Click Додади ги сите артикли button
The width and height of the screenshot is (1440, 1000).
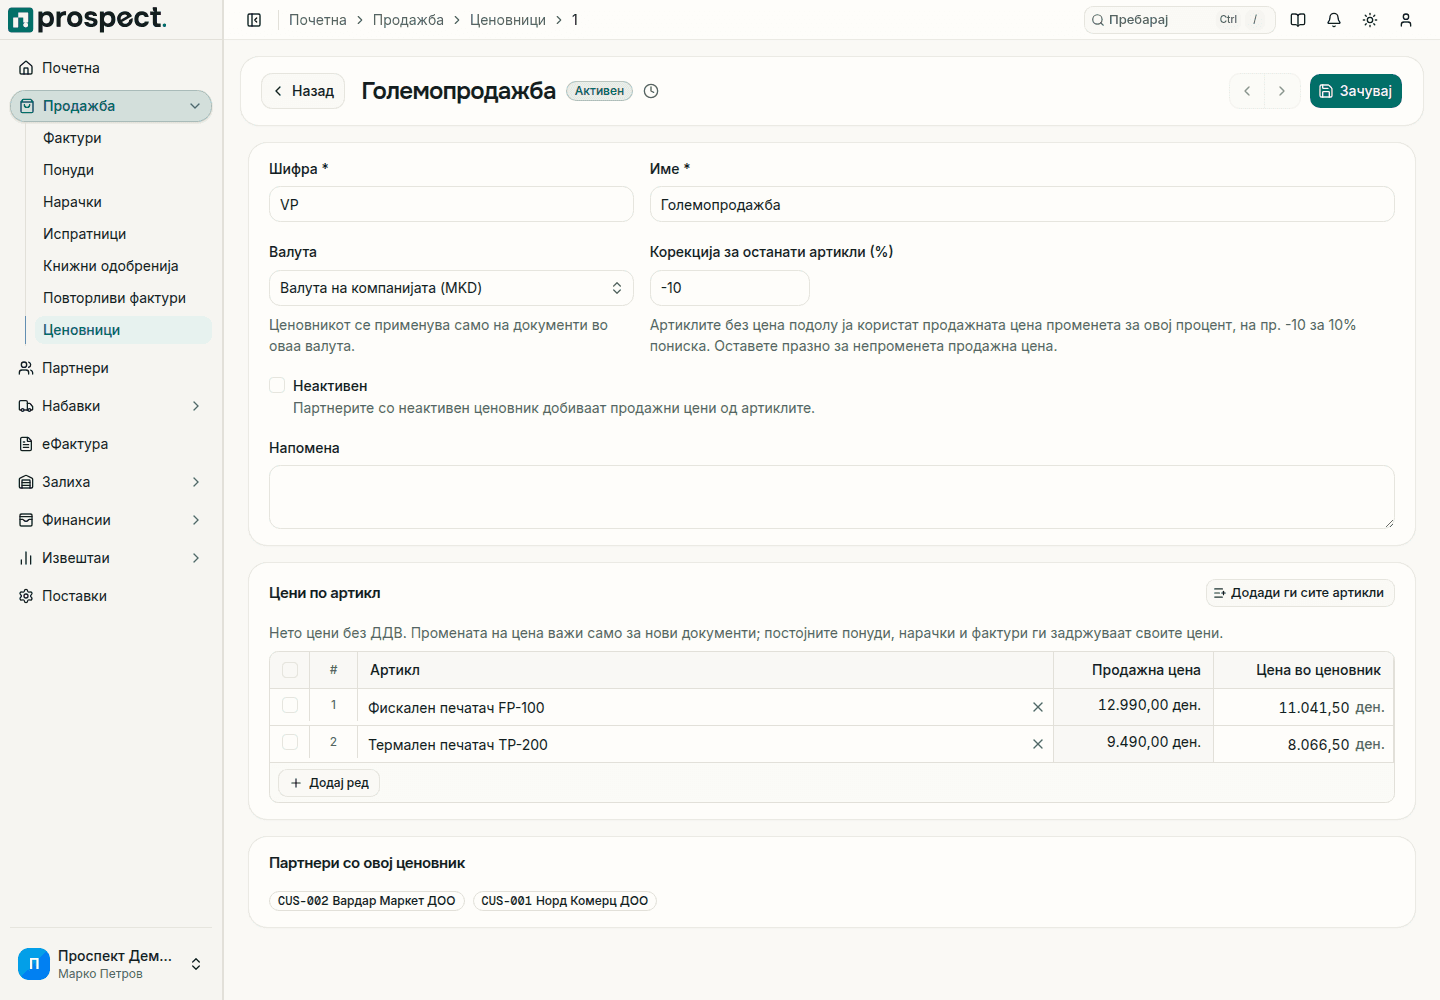pyautogui.click(x=1299, y=593)
